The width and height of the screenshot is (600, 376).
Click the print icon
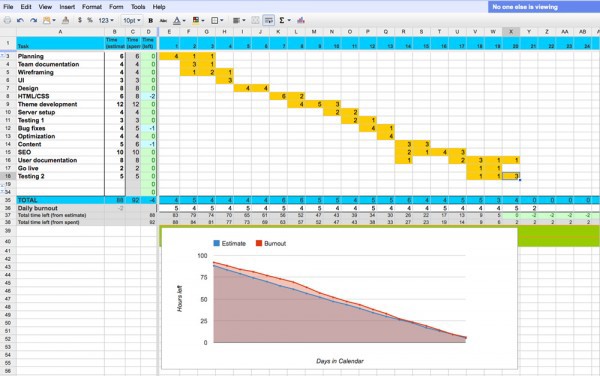click(x=7, y=20)
